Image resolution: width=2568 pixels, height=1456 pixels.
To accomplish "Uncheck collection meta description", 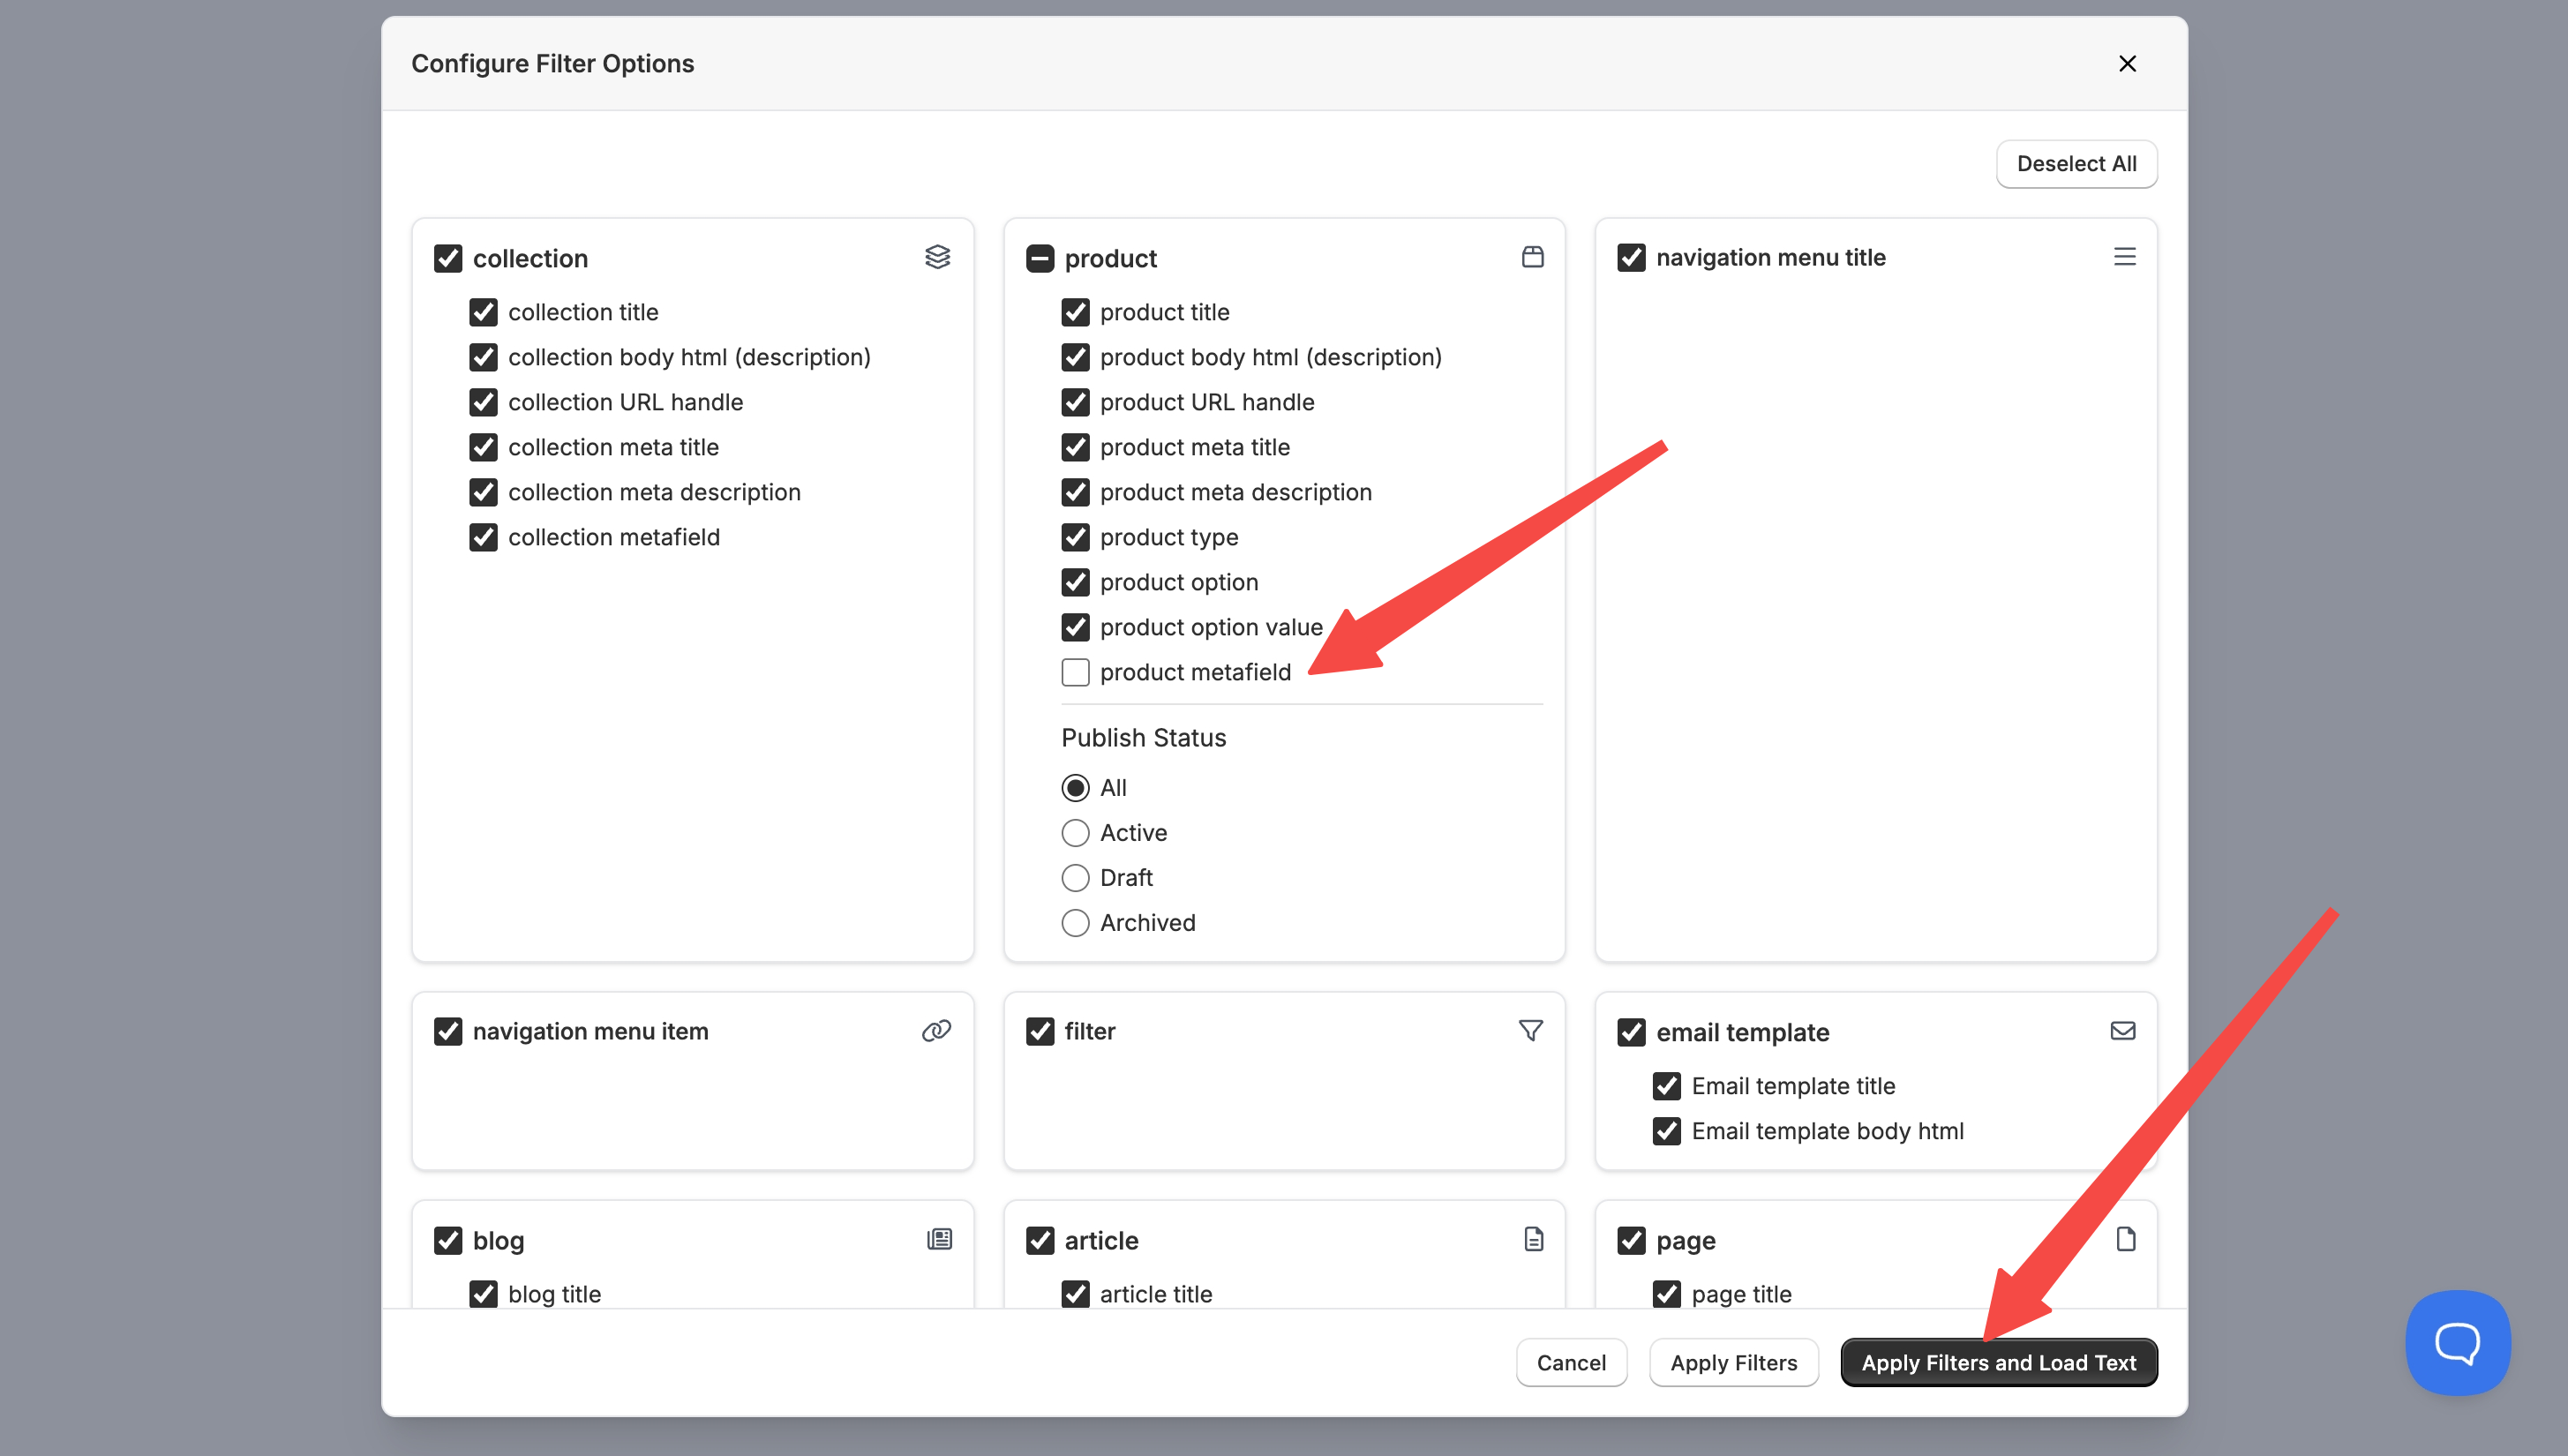I will 483,492.
